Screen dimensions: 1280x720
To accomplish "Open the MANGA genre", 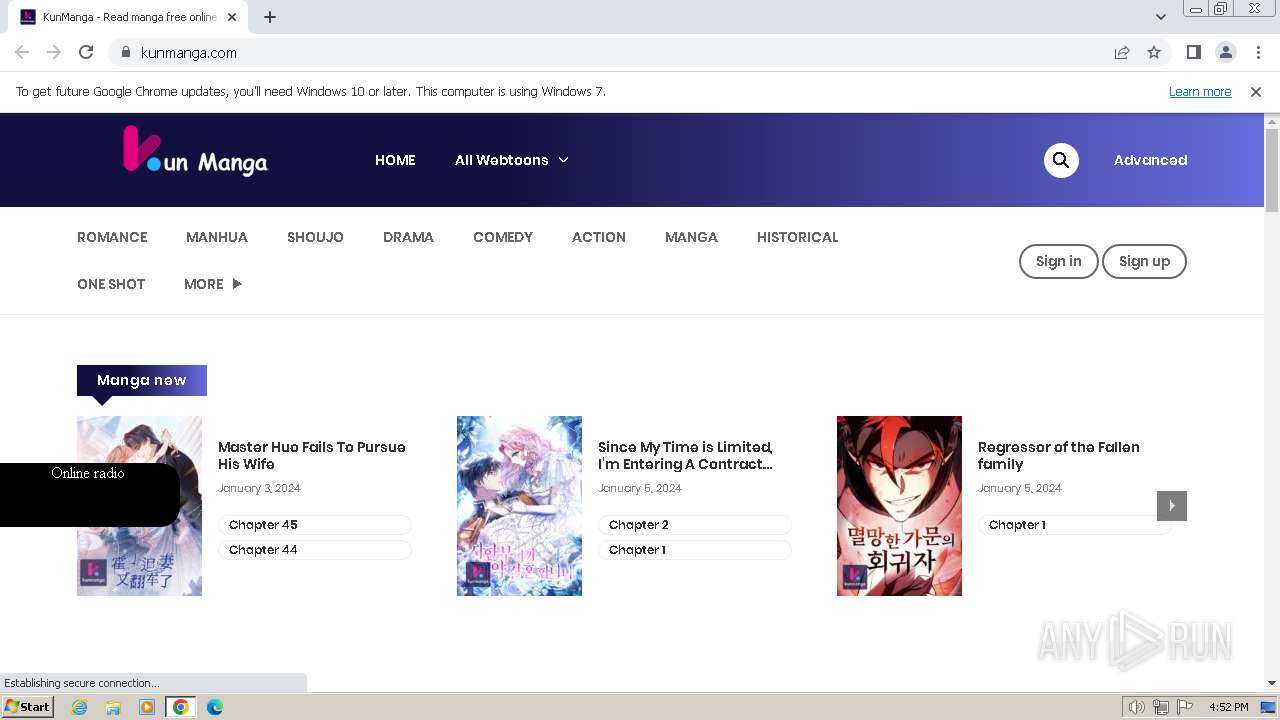I will click(691, 237).
